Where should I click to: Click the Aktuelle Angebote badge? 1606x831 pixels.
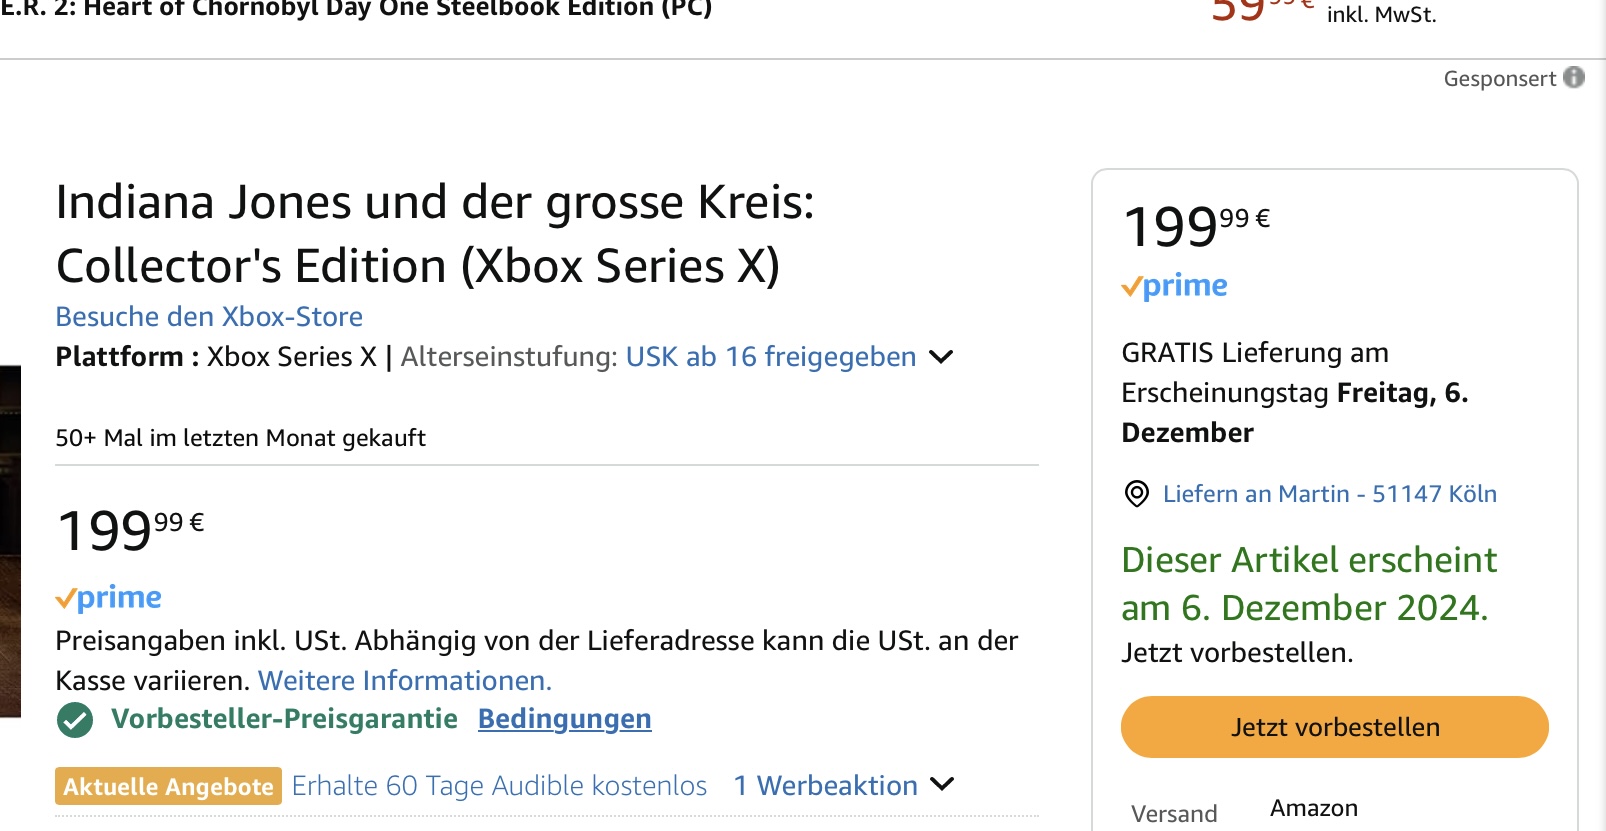click(x=168, y=787)
